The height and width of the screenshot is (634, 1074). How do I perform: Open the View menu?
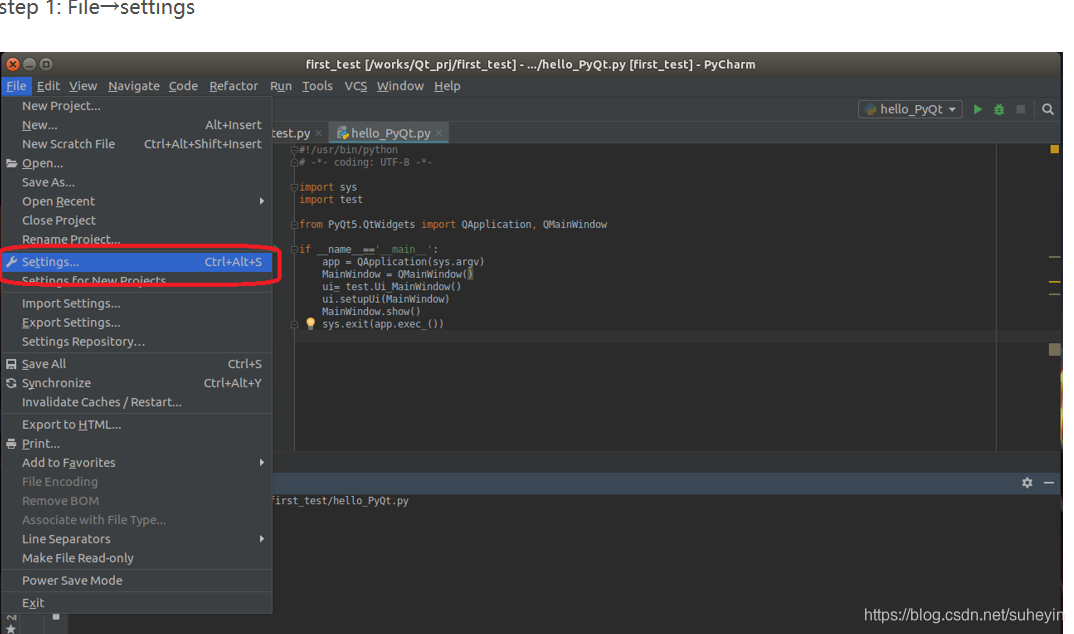[83, 86]
